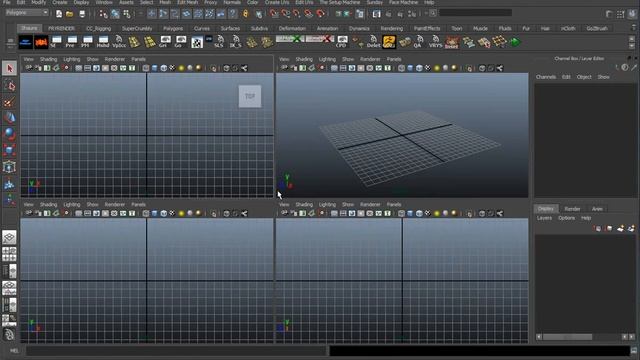
Task: Open Options menu in layer editor
Action: coord(567,218)
